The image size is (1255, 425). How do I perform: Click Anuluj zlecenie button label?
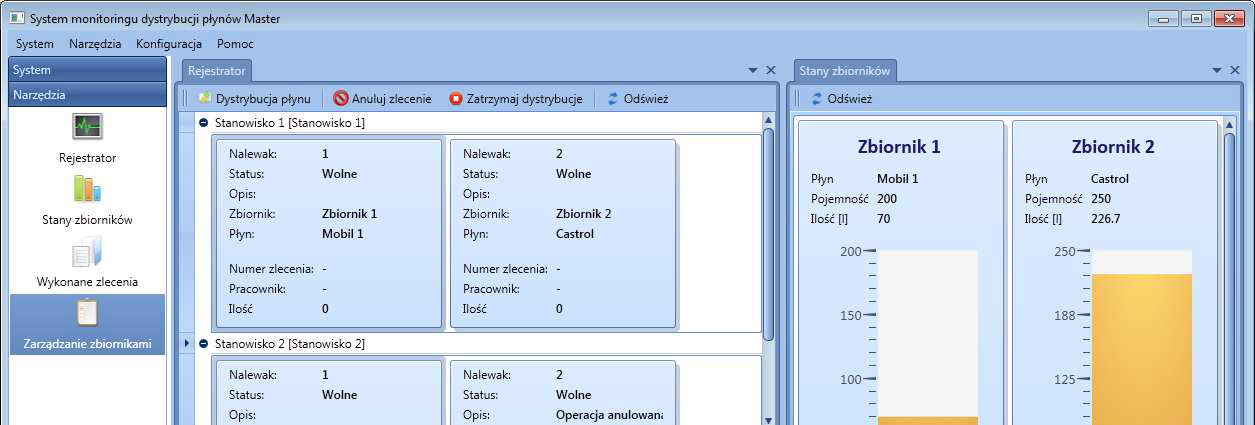[x=392, y=99]
